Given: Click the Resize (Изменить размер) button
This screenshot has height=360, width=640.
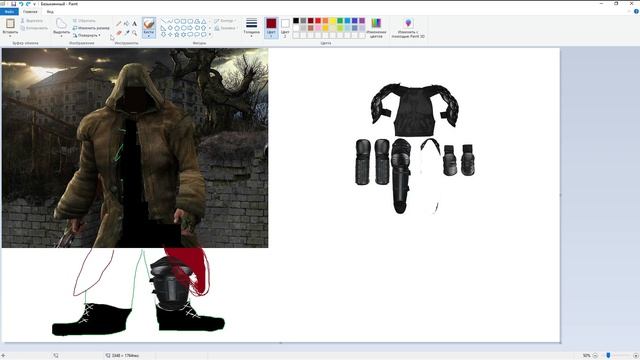Looking at the screenshot, I should click(91, 28).
